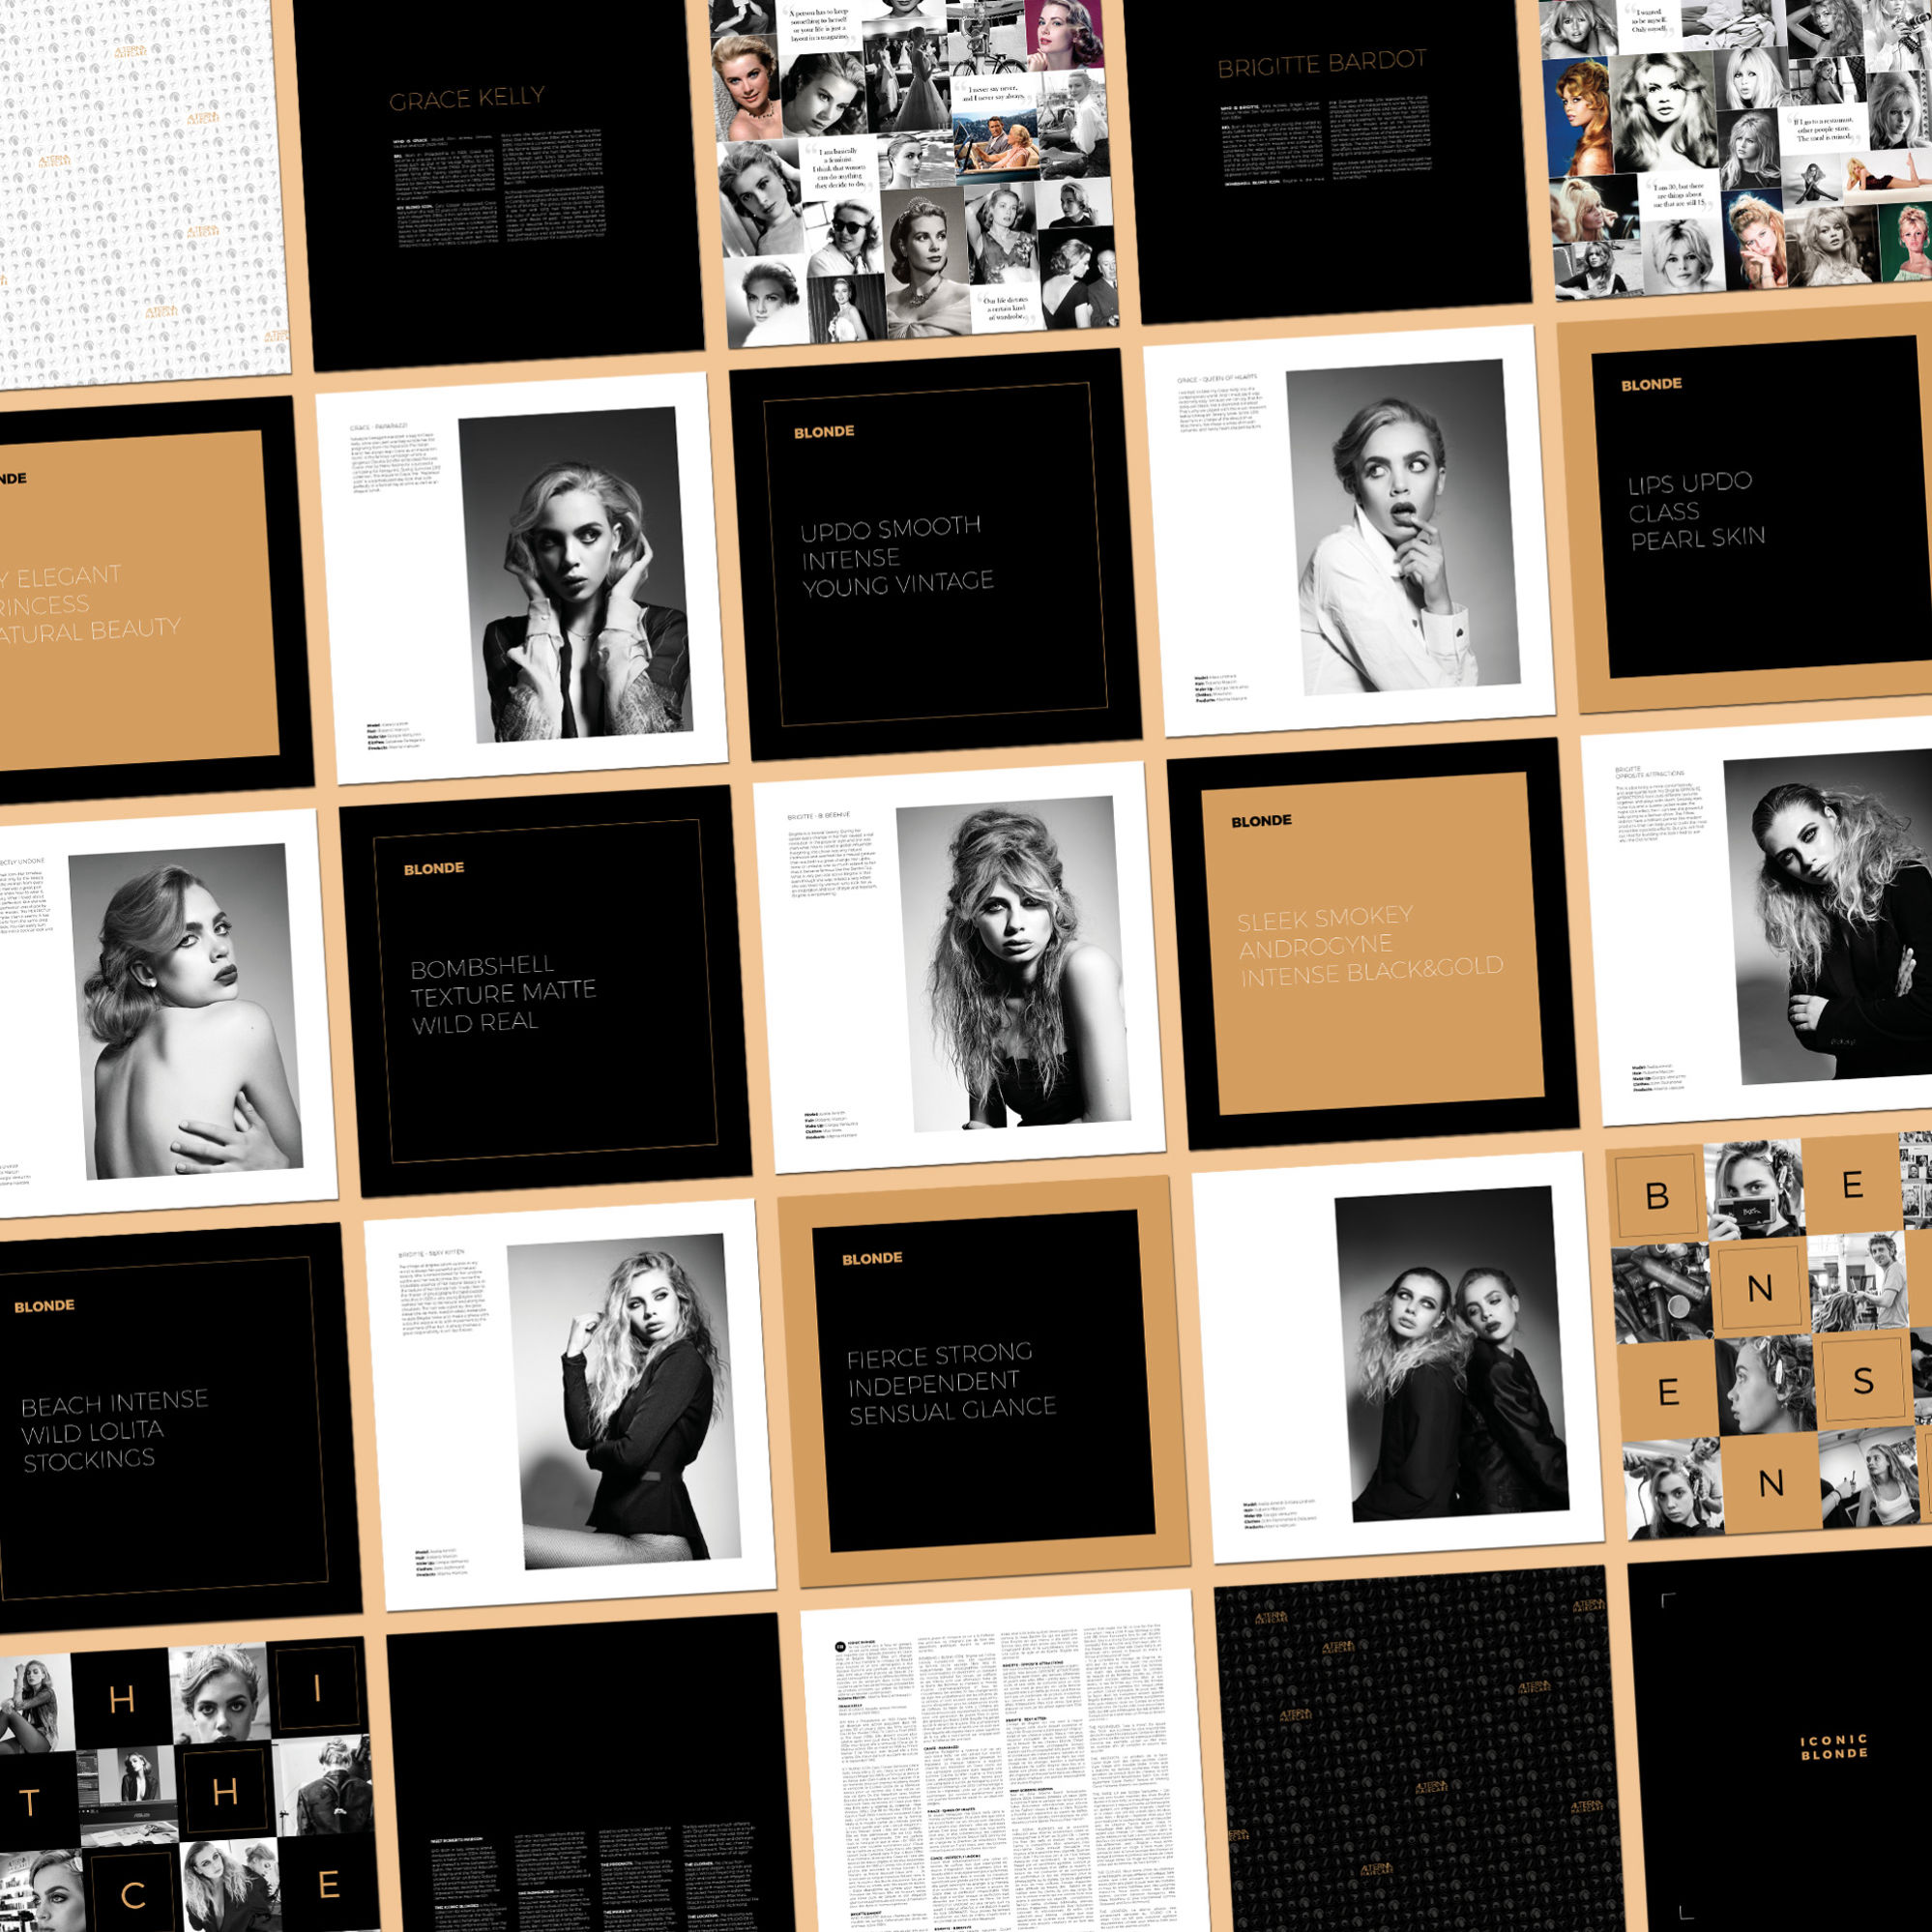Click the gold B letter tile
1932x1932 pixels.
click(1657, 1195)
